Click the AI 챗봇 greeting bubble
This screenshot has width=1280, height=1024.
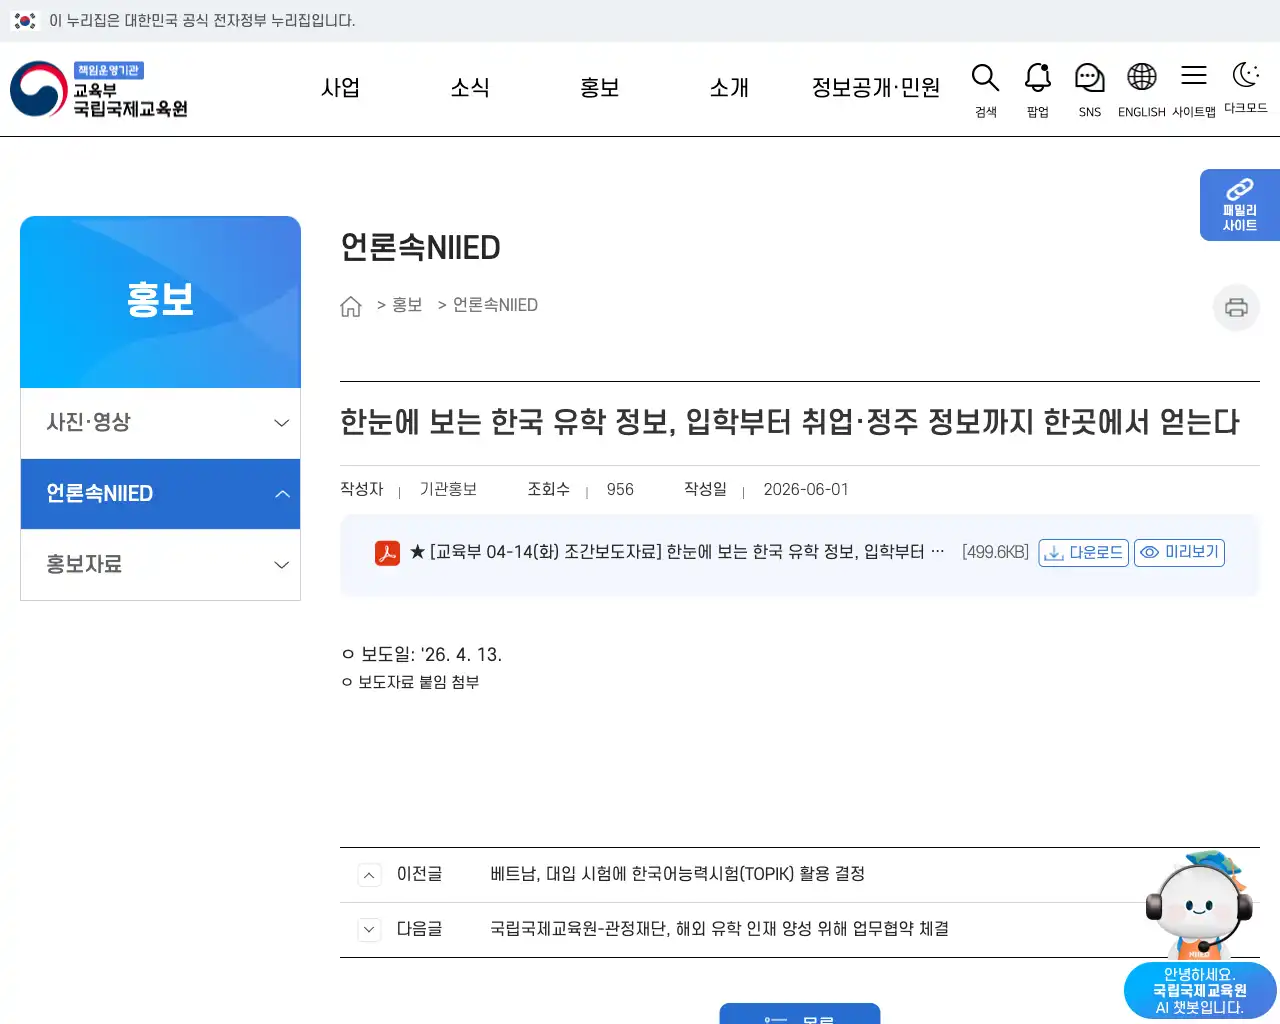(1200, 991)
